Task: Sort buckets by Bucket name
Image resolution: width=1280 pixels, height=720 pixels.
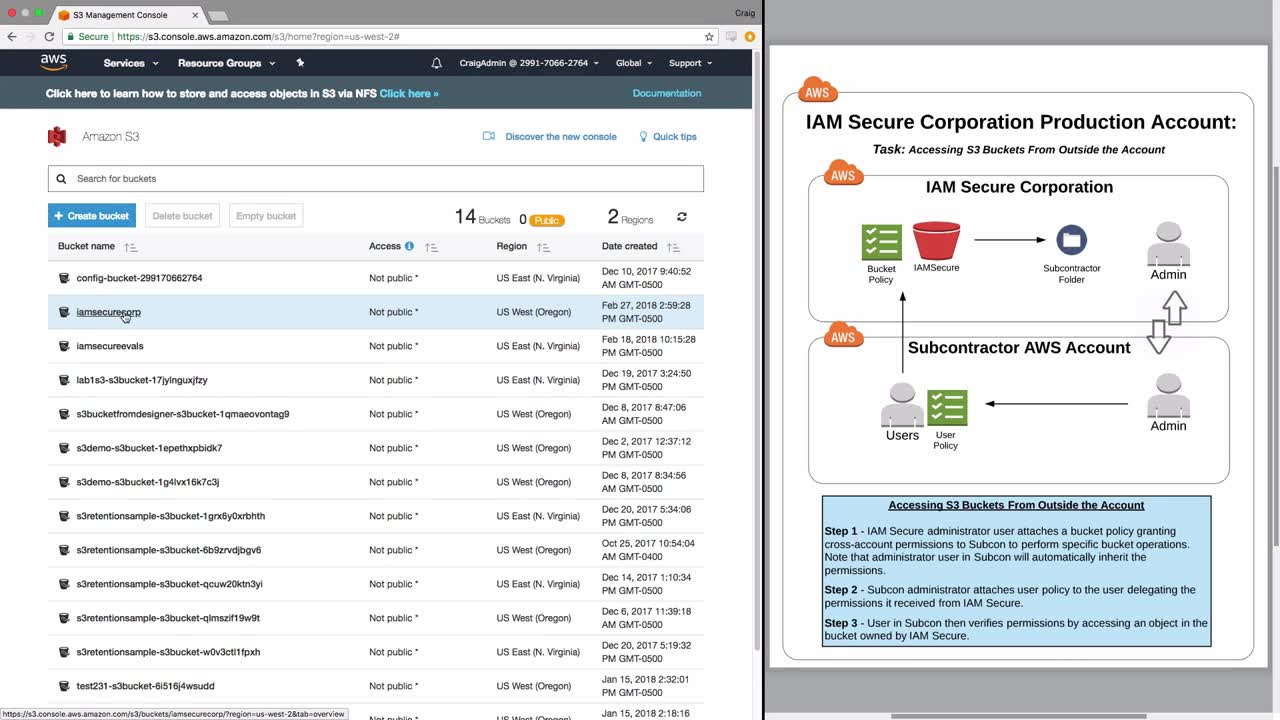Action: 131,247
